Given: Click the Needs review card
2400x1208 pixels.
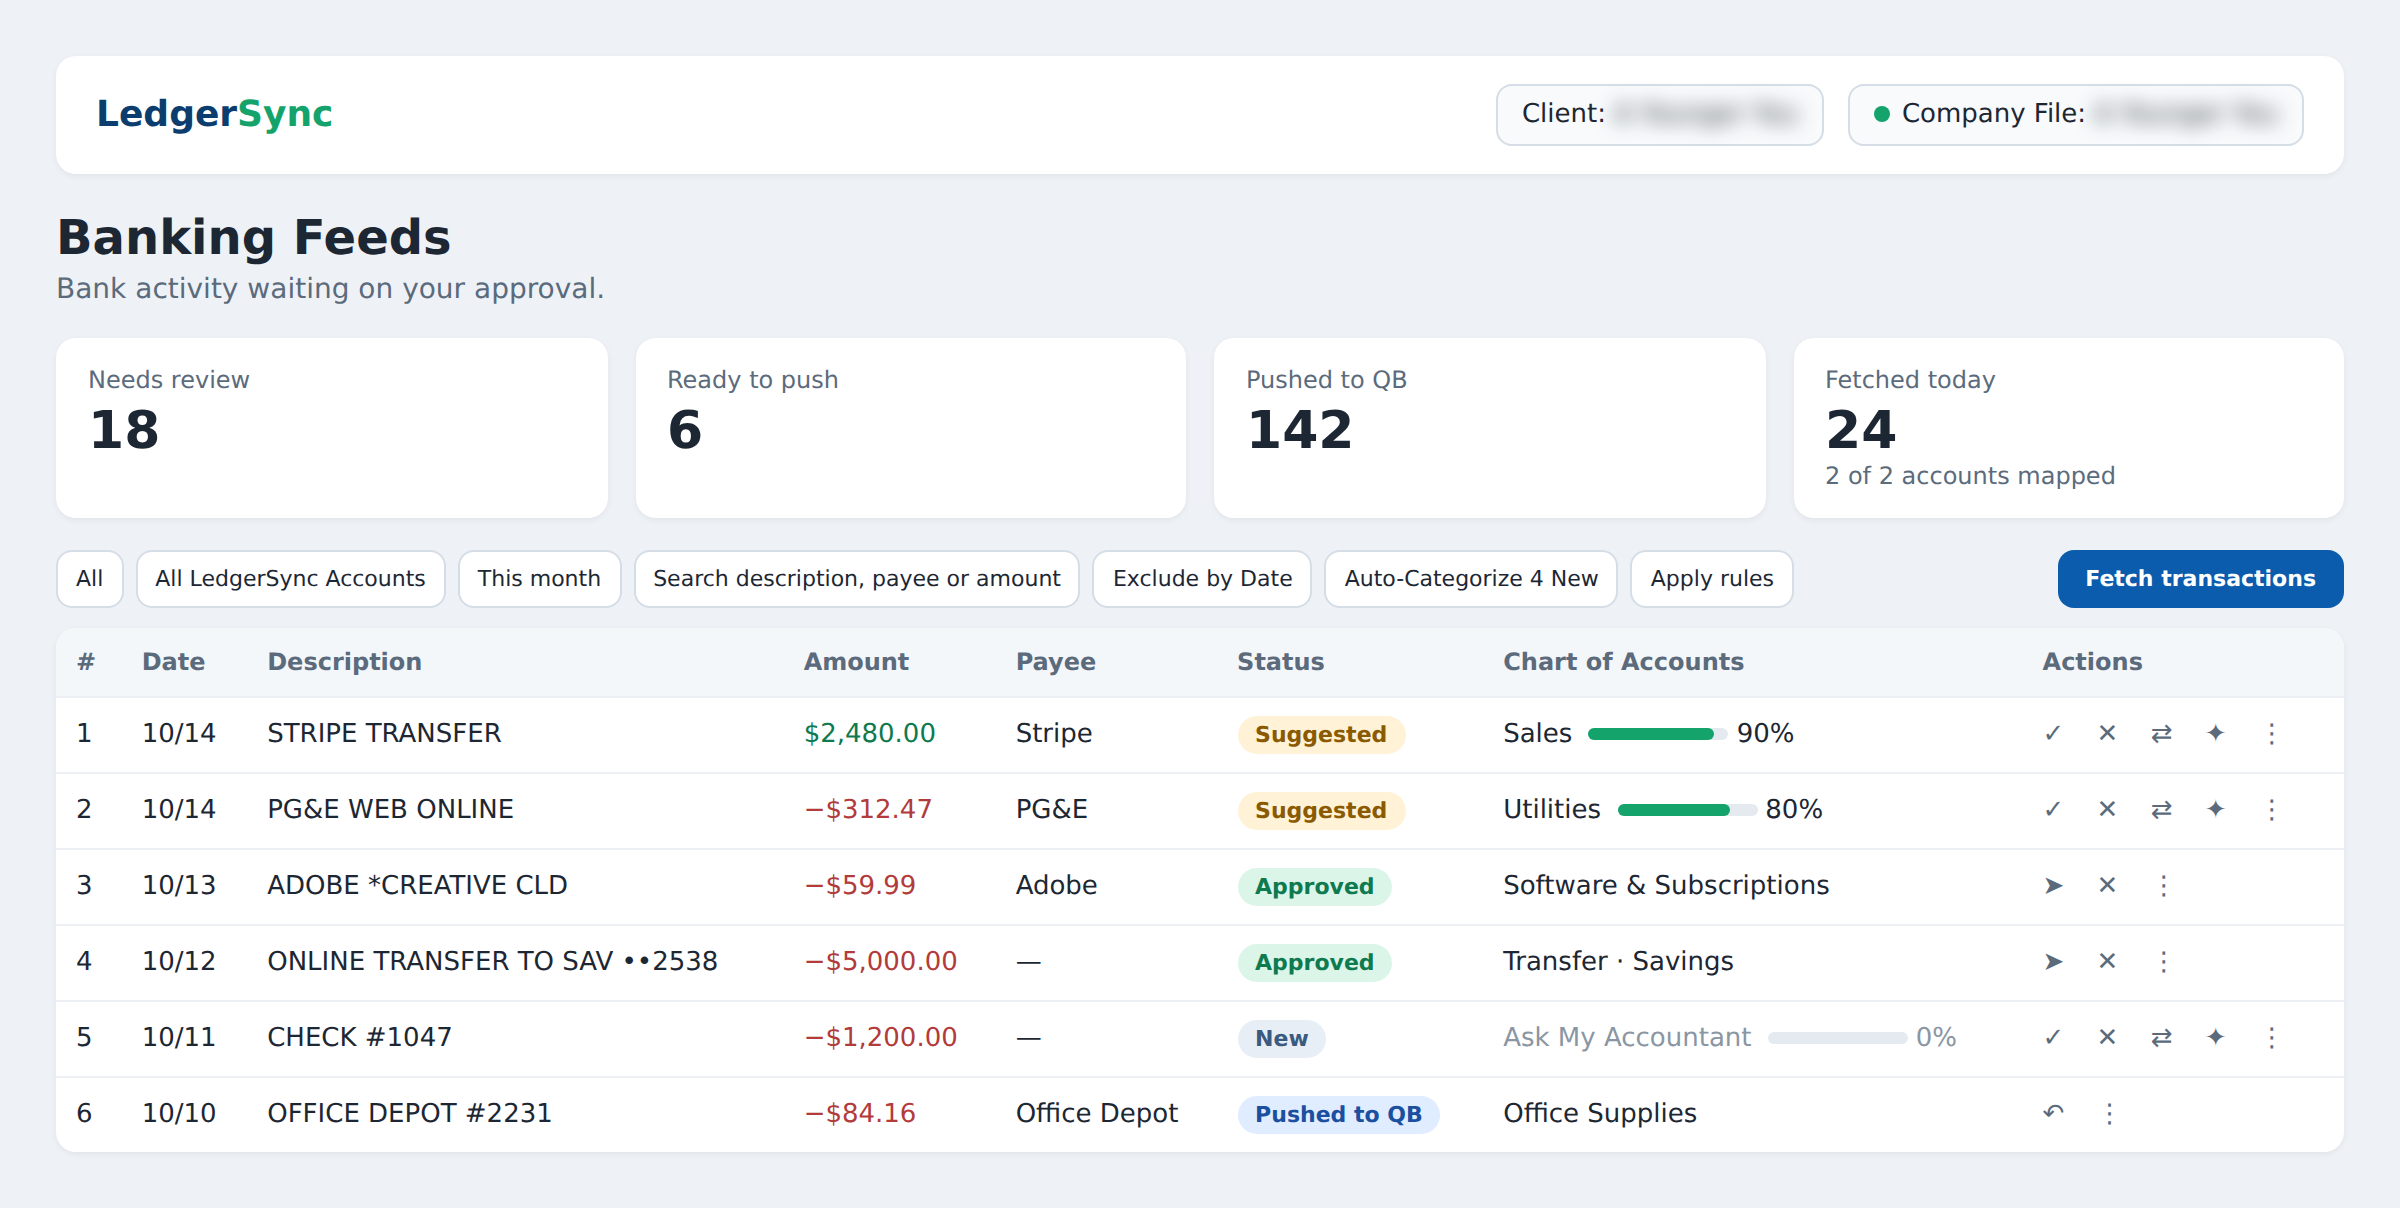Looking at the screenshot, I should click(x=332, y=428).
